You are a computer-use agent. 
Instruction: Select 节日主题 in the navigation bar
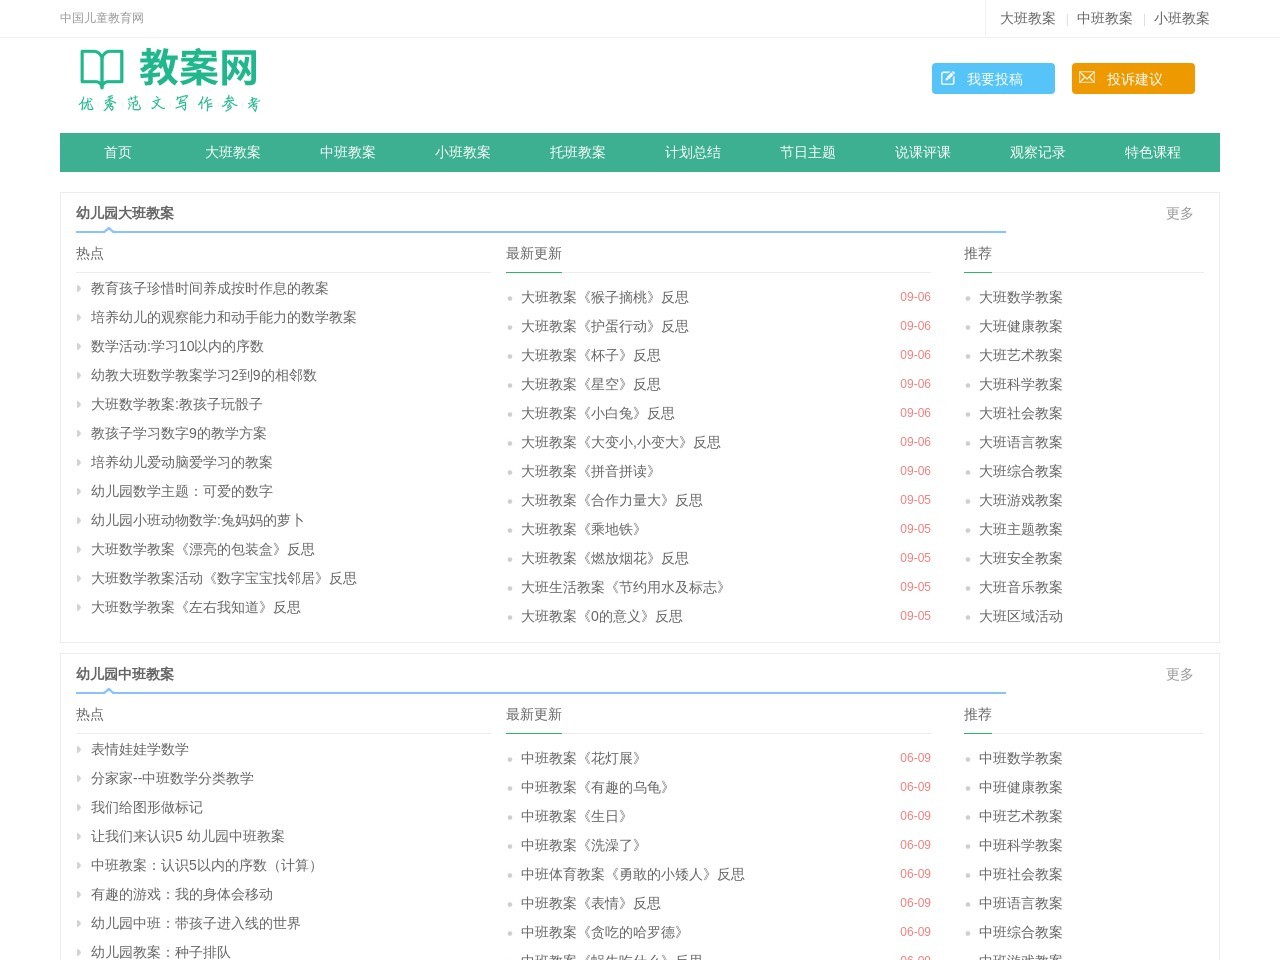click(x=807, y=152)
